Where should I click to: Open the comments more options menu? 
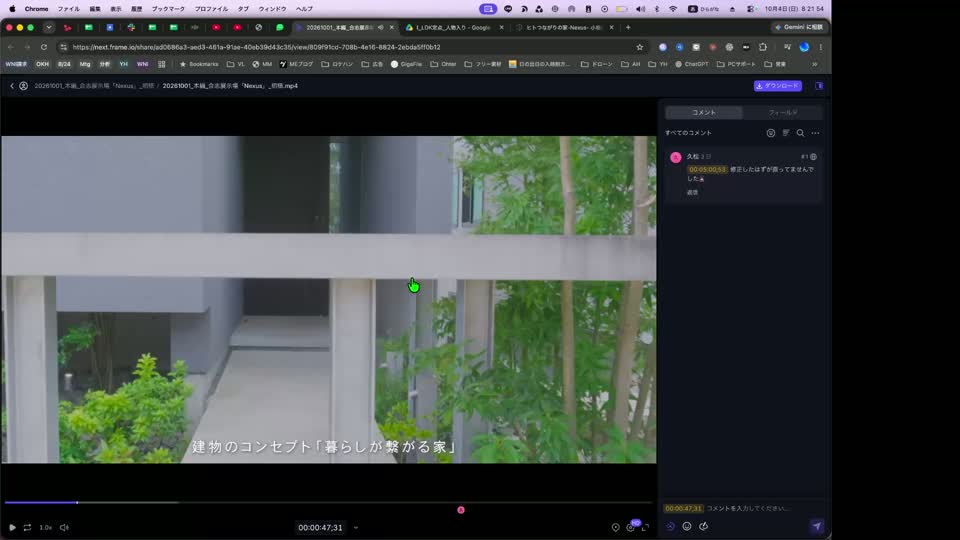point(816,133)
